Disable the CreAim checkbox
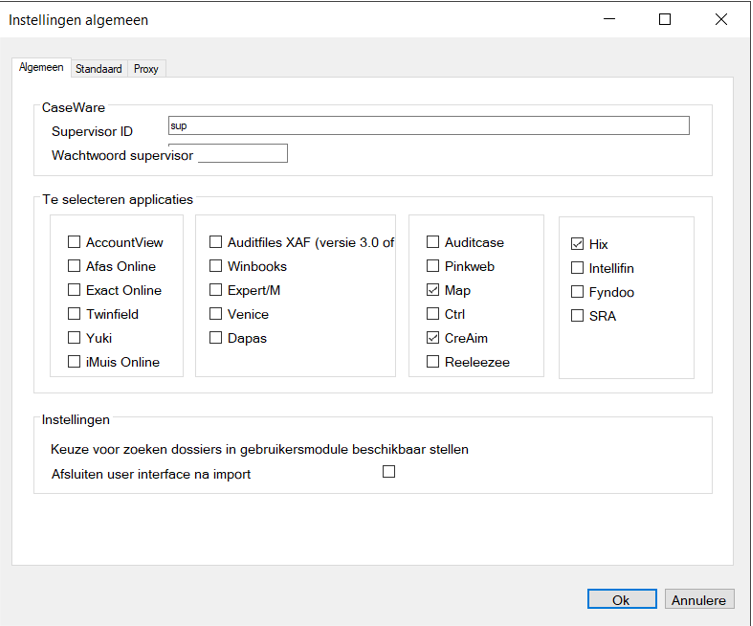The height and width of the screenshot is (626, 753). [433, 337]
